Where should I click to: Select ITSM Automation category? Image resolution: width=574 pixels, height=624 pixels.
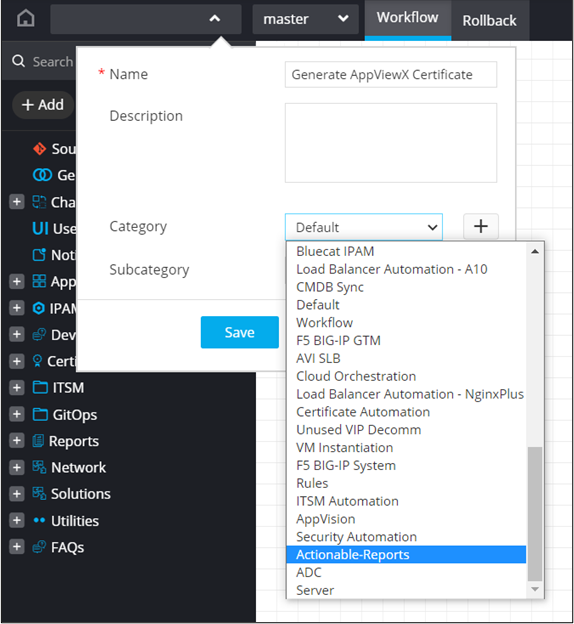(x=406, y=501)
